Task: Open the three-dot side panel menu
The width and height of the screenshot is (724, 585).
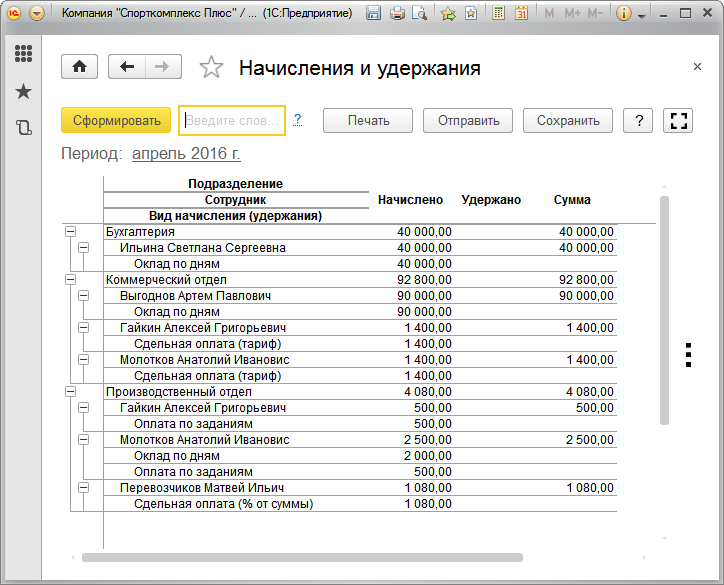Action: pos(688,355)
